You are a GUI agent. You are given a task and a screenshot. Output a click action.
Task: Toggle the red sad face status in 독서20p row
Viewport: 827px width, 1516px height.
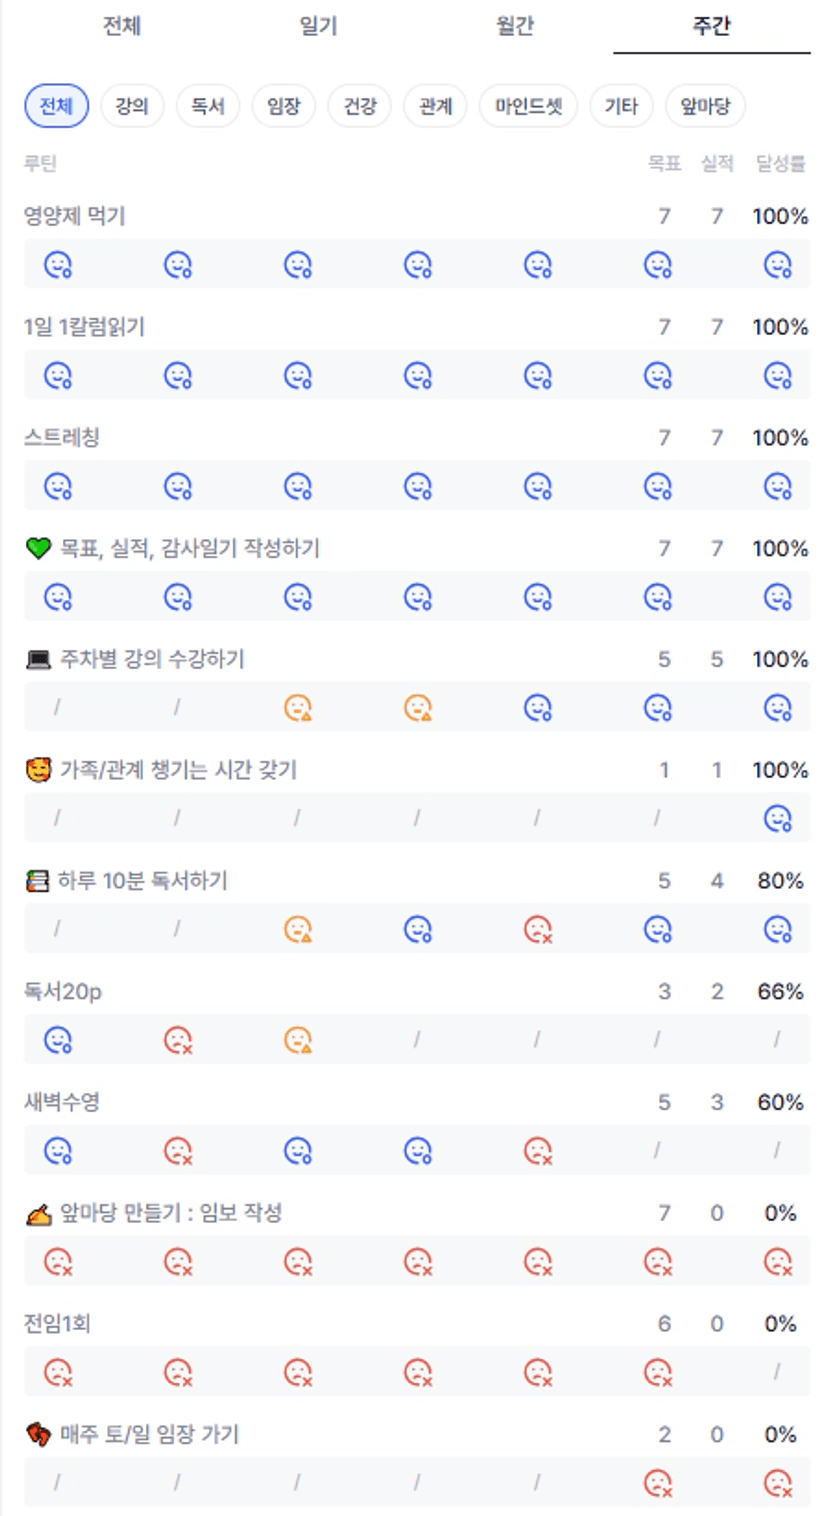click(178, 1041)
